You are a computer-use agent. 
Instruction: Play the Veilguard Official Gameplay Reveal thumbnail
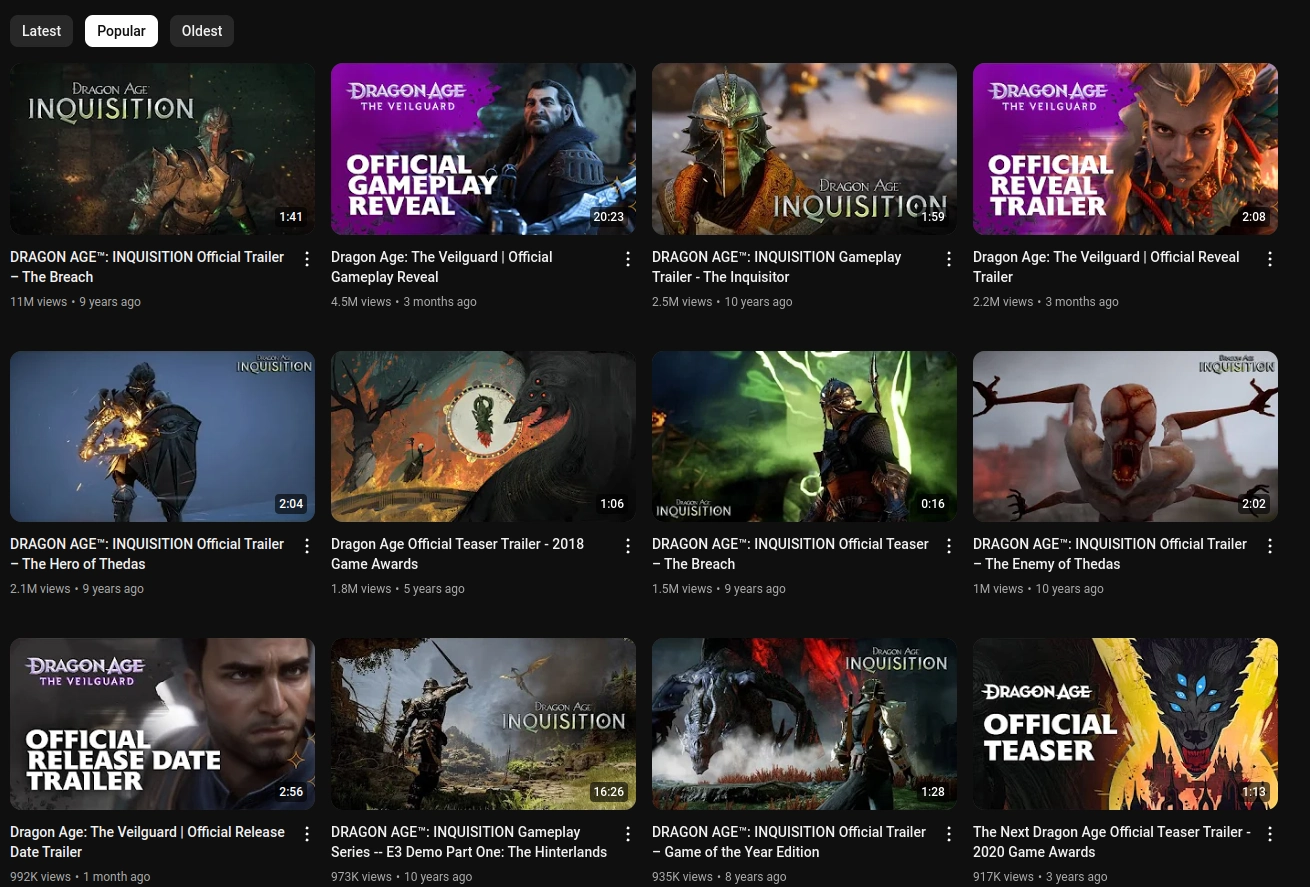(x=483, y=149)
